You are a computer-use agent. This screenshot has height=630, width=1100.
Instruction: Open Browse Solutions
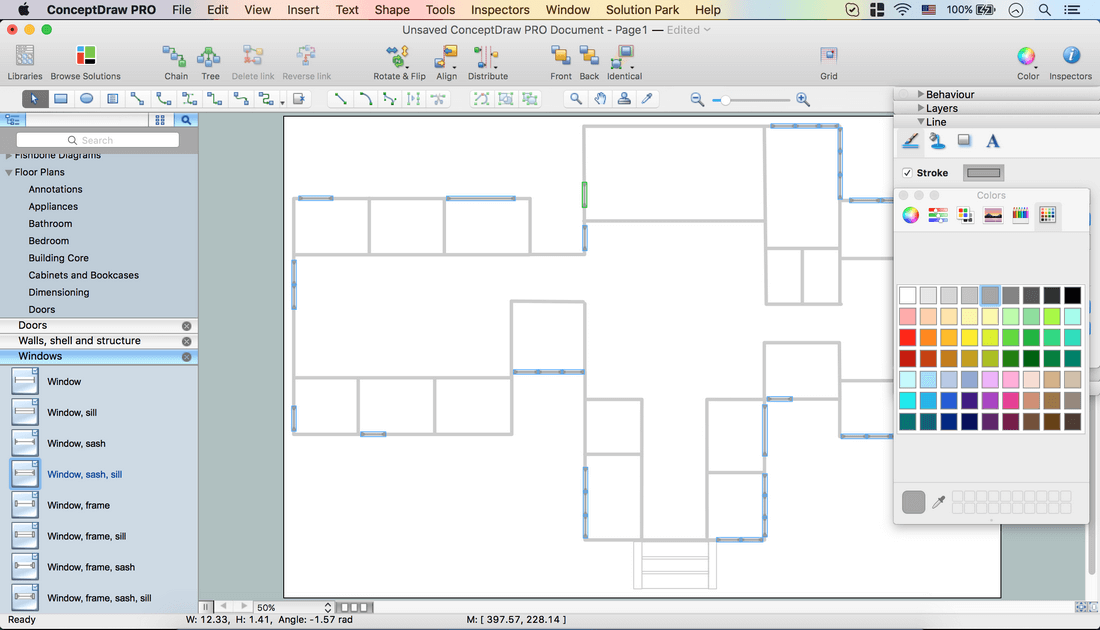(x=86, y=62)
